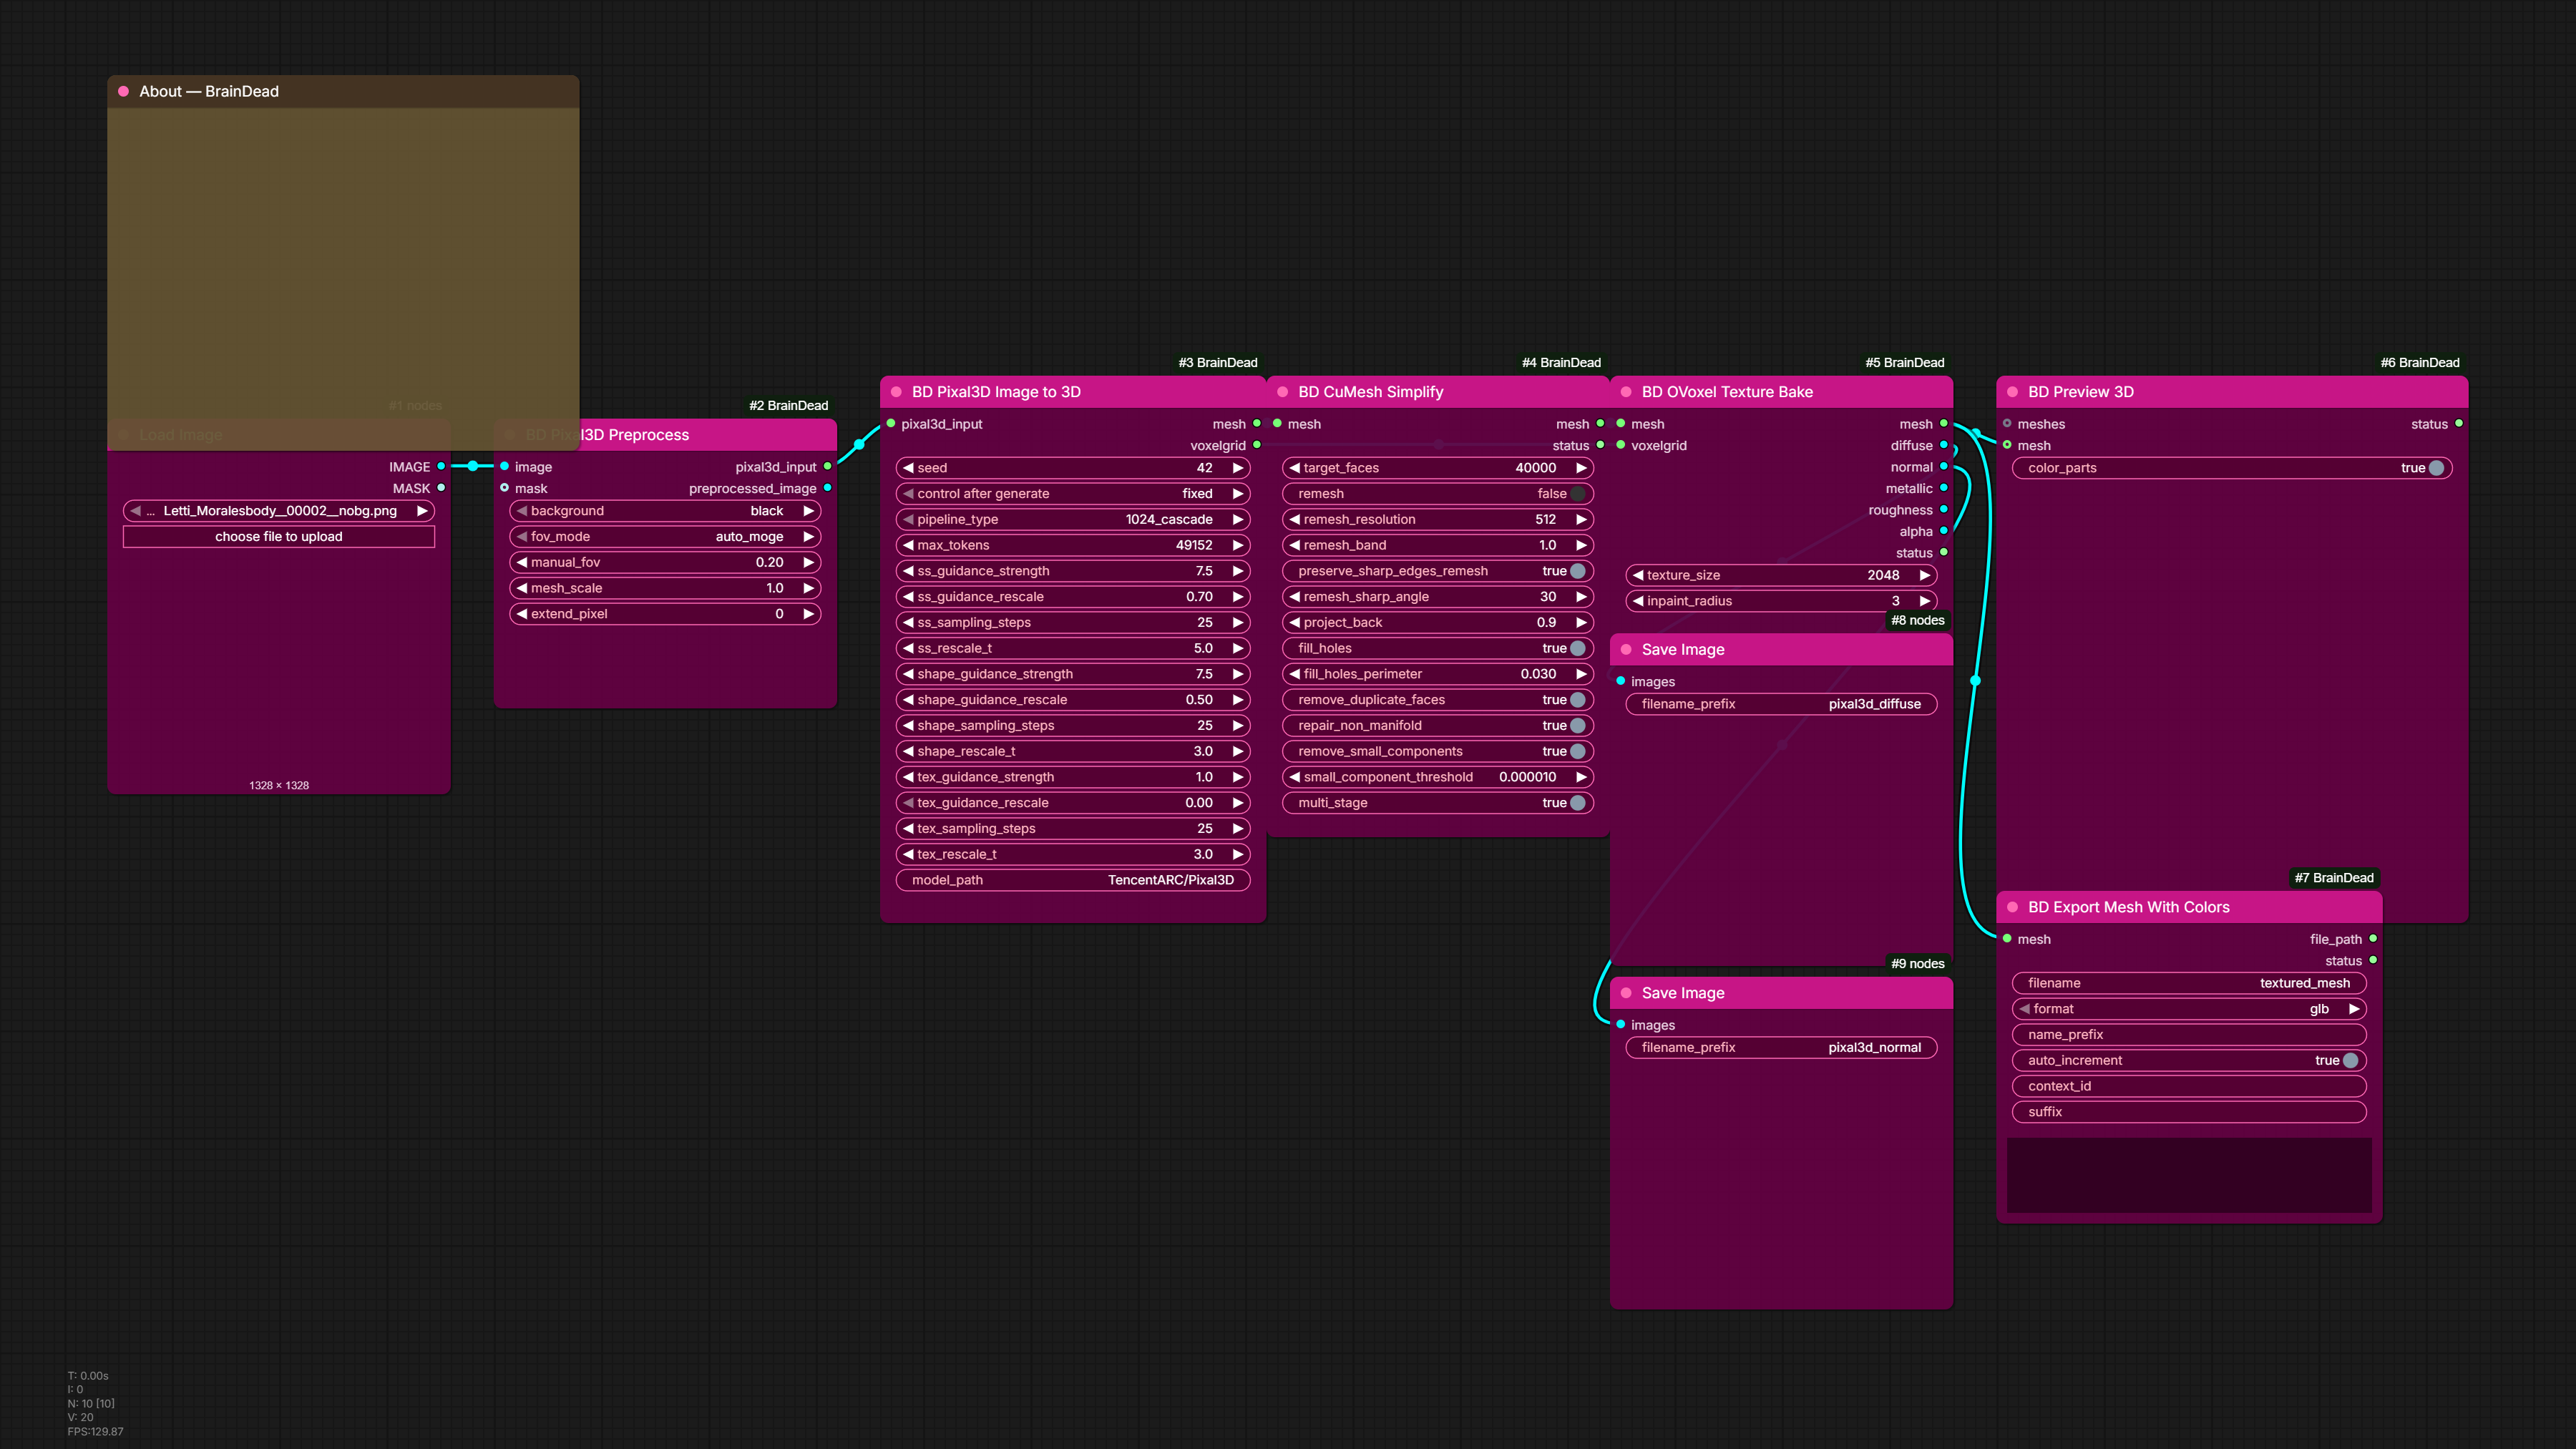Decrease max_tokens with left arrow
Image resolution: width=2576 pixels, height=1449 pixels.
[x=908, y=545]
